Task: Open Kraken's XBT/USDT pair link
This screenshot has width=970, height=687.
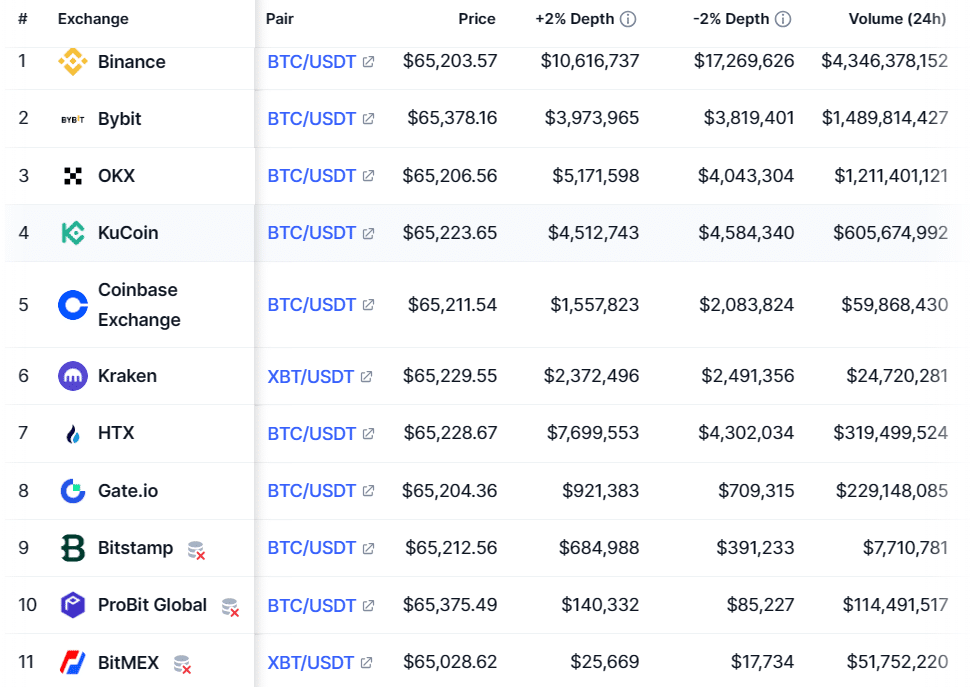Action: (x=310, y=376)
